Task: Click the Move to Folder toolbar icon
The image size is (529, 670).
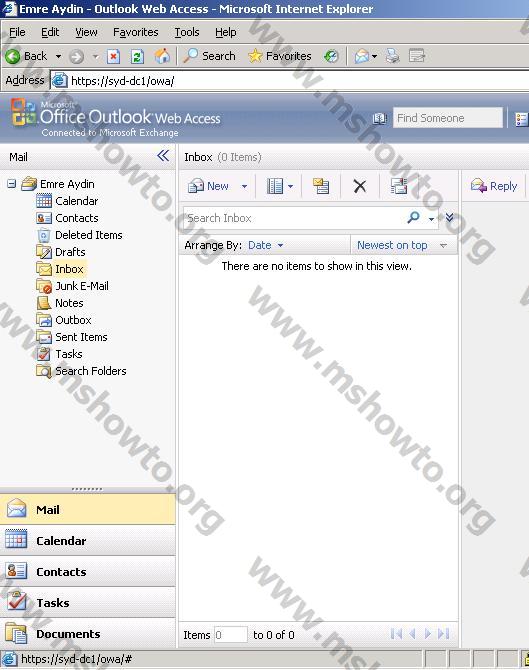Action: coord(320,186)
